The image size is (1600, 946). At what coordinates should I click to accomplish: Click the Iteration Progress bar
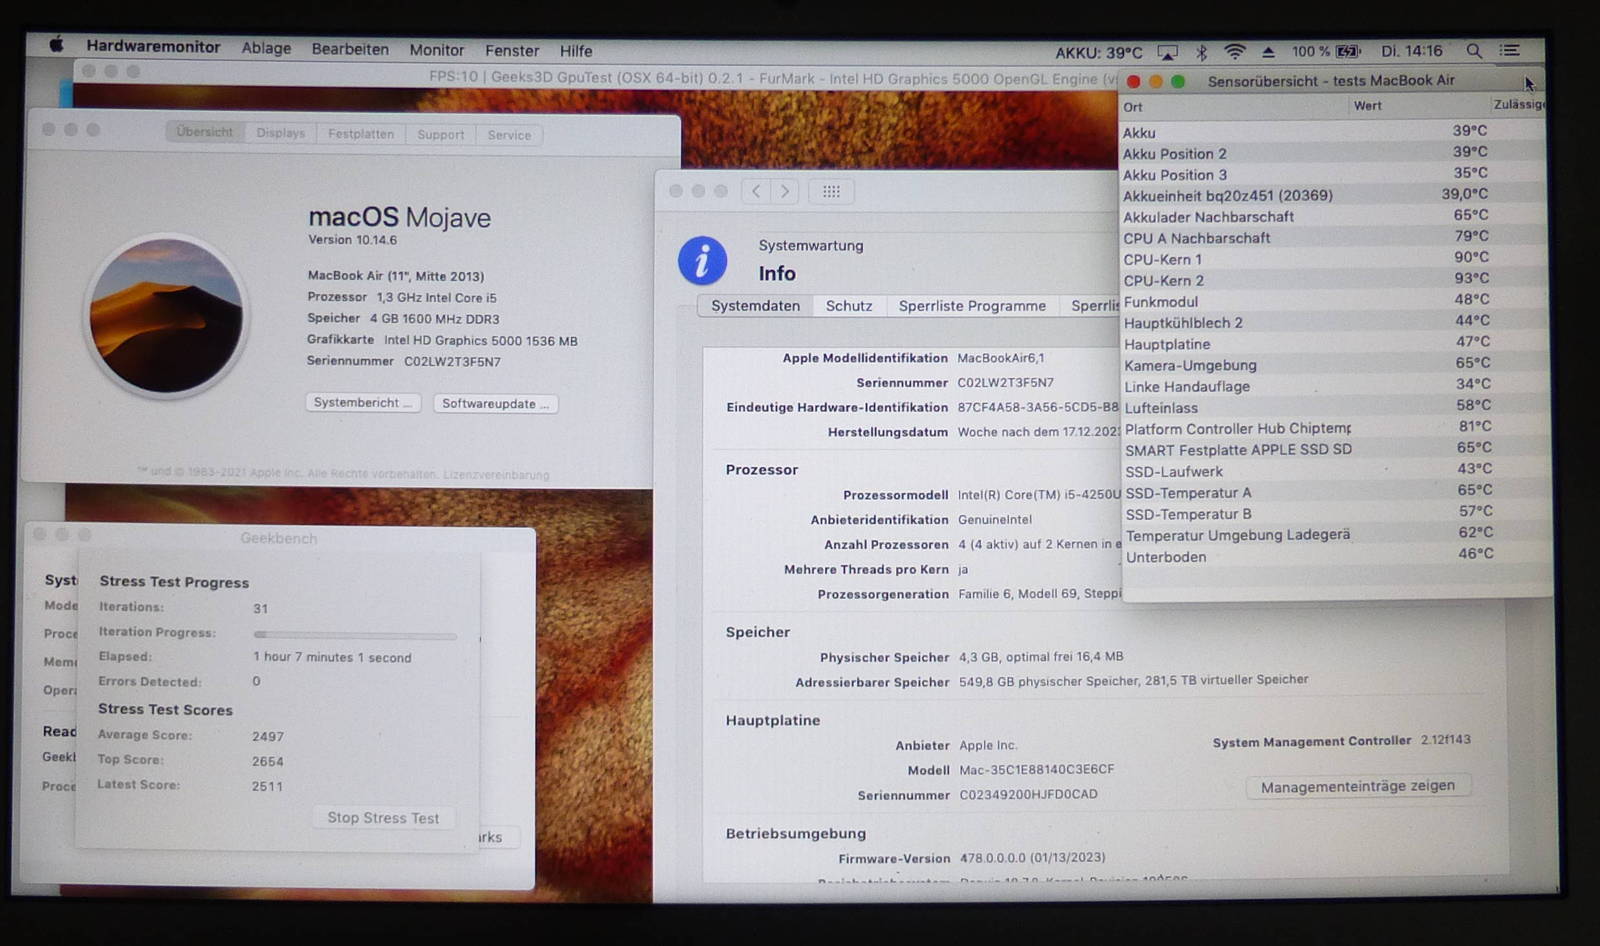[355, 635]
